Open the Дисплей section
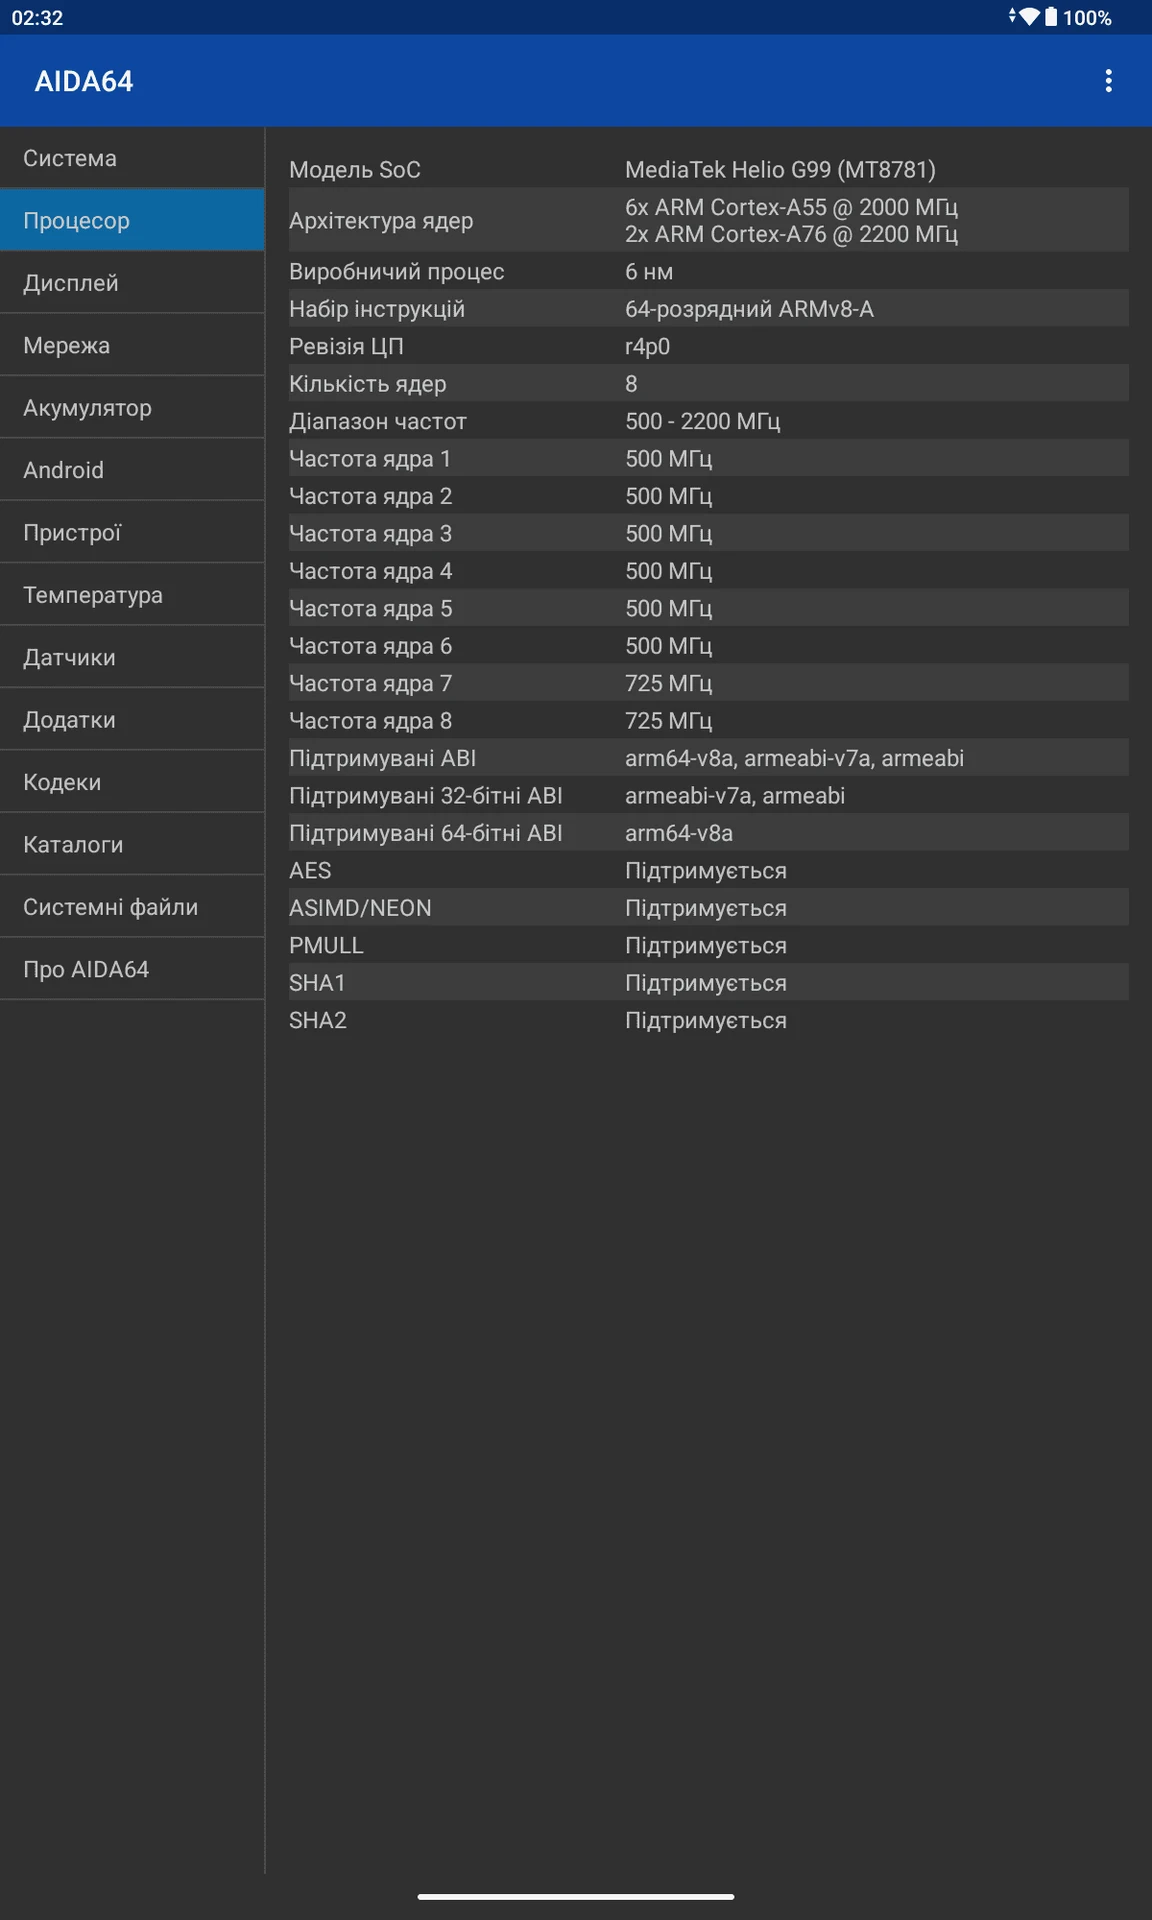The image size is (1152, 1920). pos(132,283)
